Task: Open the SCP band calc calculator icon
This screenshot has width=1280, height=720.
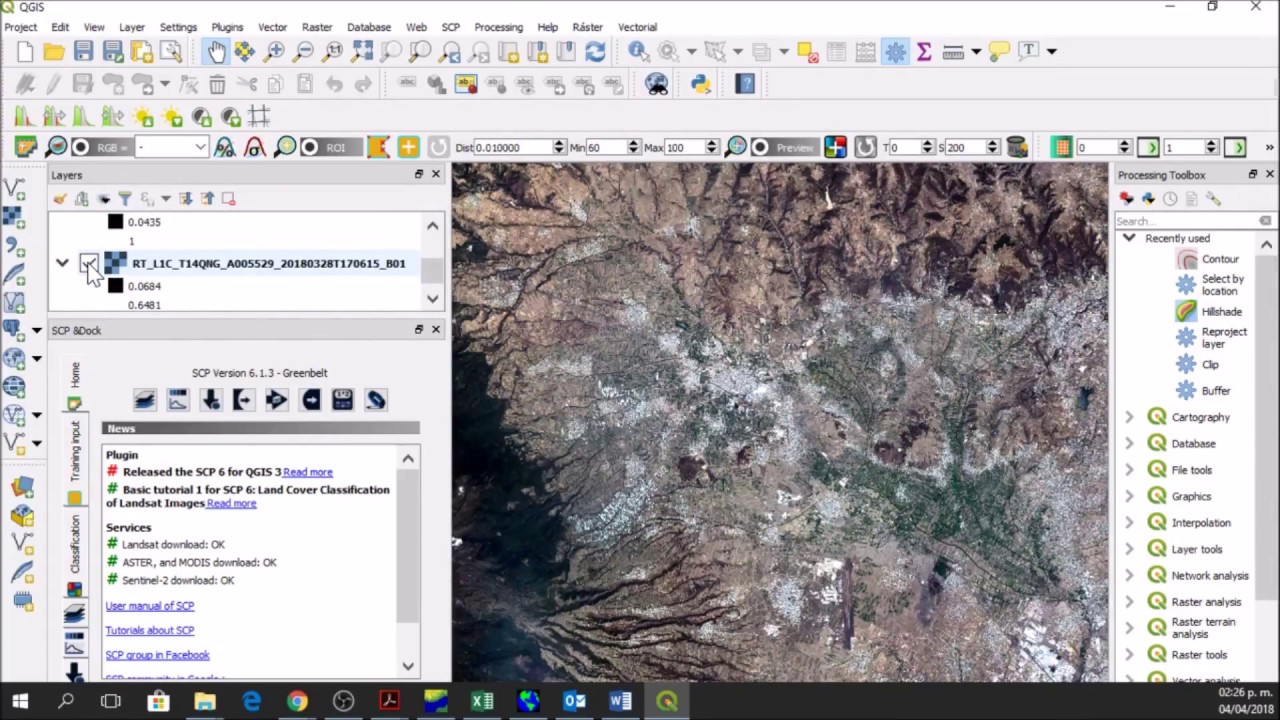Action: click(x=342, y=401)
